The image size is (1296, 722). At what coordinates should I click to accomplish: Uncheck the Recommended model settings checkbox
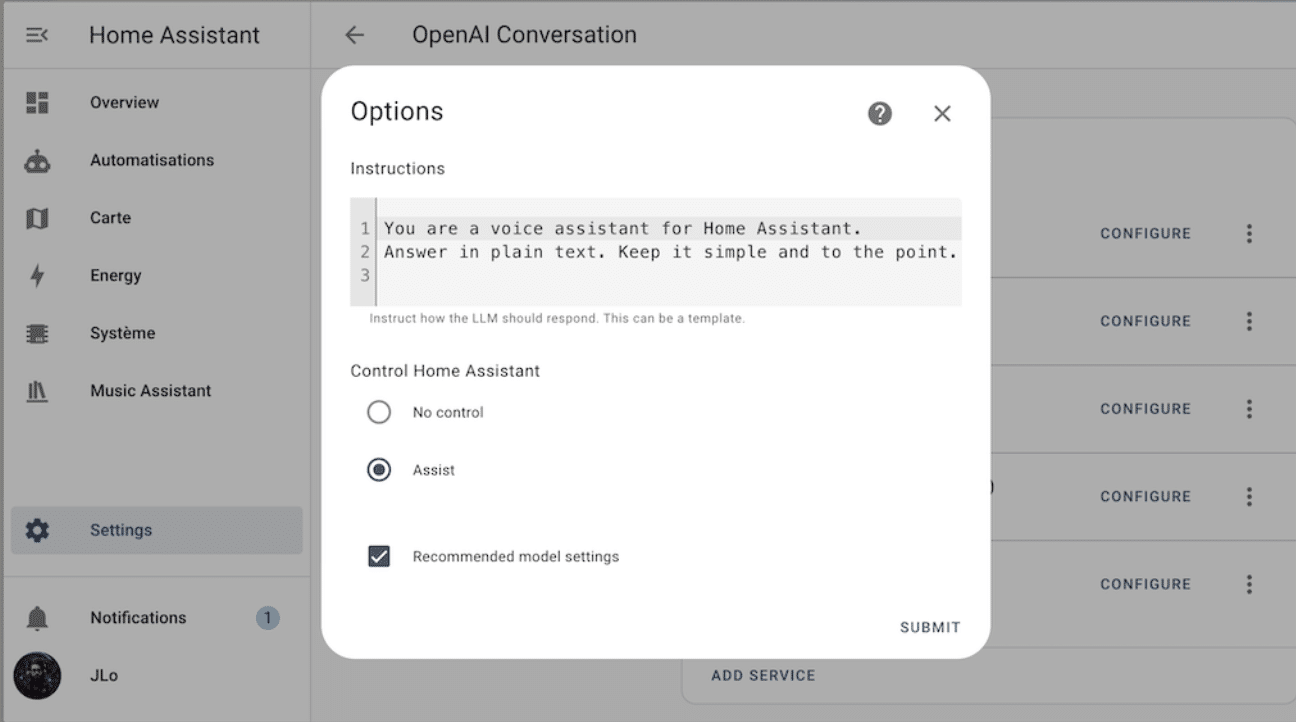pos(379,556)
